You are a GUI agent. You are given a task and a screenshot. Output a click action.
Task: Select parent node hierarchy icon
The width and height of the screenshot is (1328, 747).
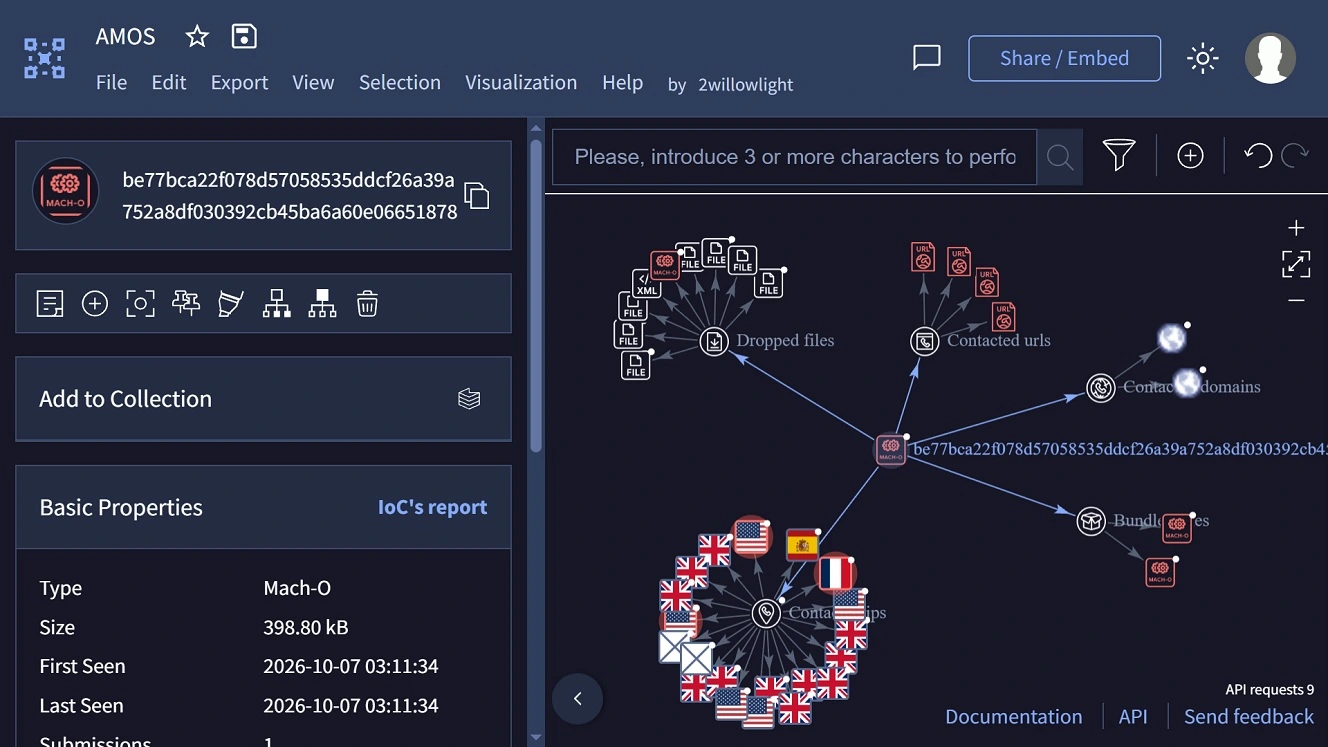click(322, 304)
